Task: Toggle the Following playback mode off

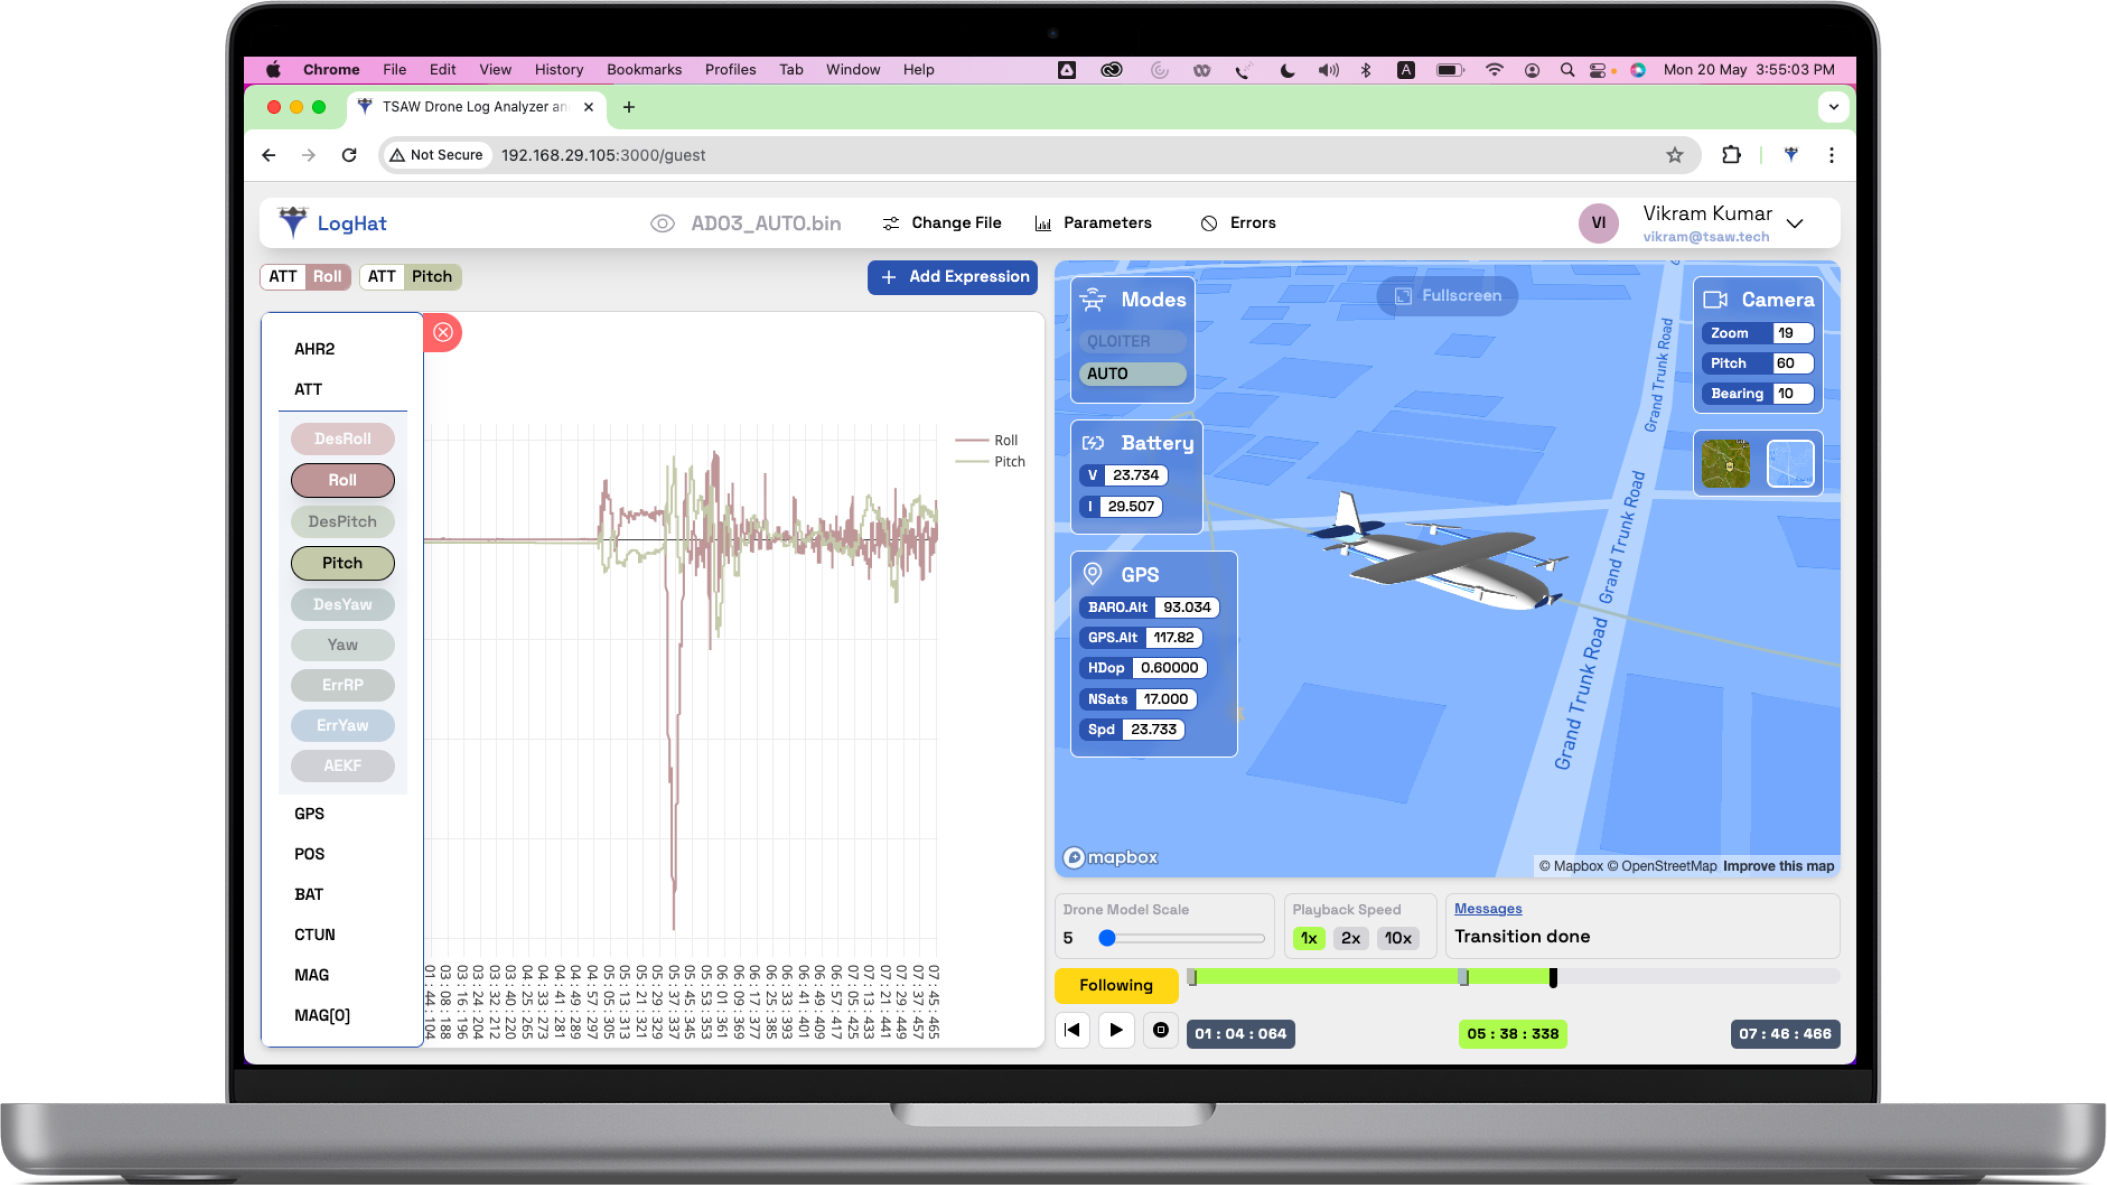Action: (x=1115, y=985)
